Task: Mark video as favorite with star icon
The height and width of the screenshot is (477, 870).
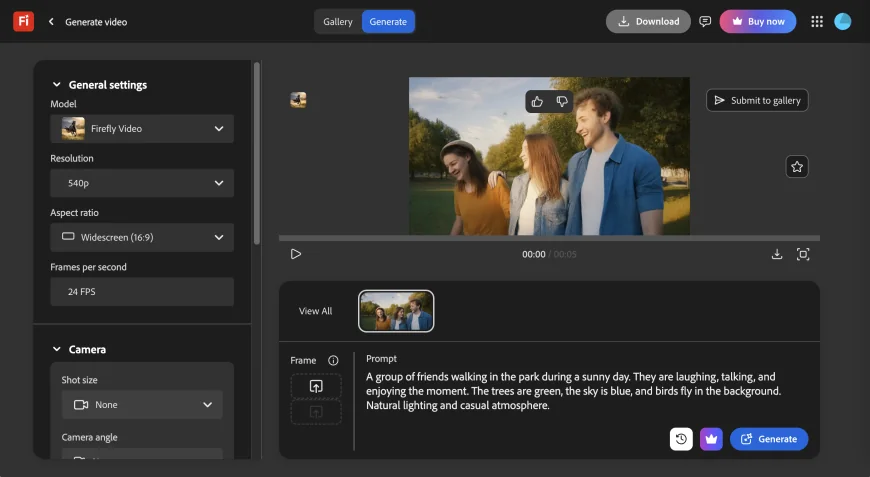Action: [x=797, y=167]
